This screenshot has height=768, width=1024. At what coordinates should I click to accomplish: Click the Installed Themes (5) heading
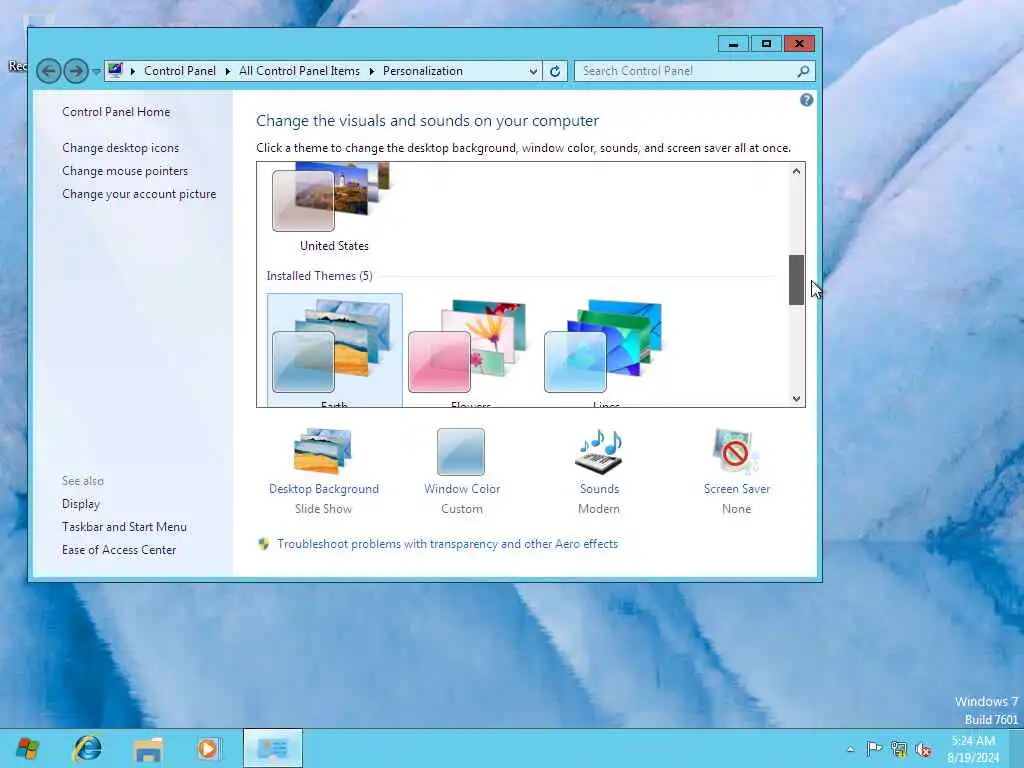tap(319, 276)
